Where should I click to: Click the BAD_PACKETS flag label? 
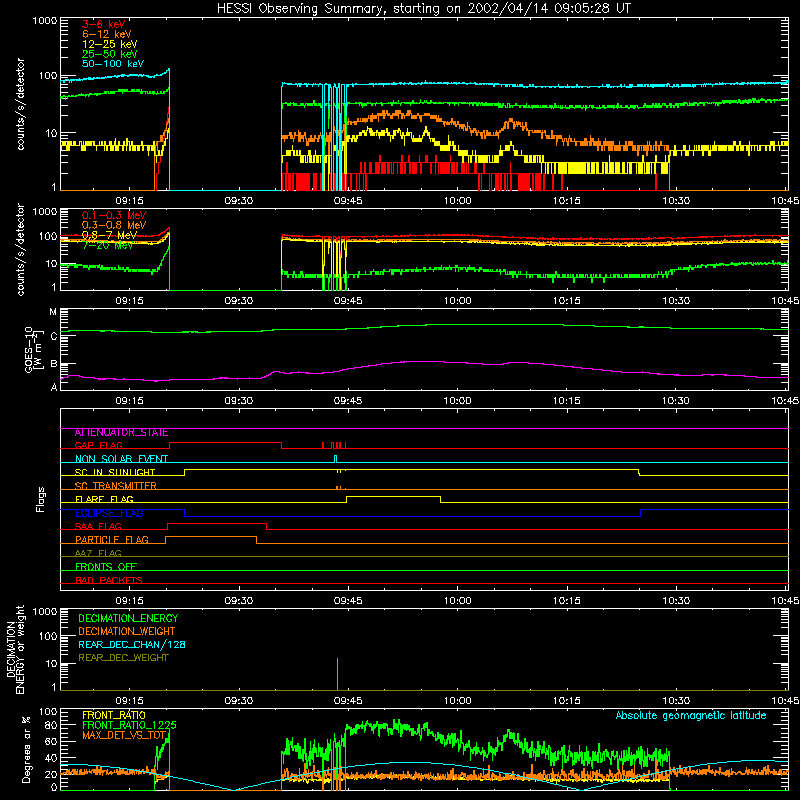(x=109, y=580)
